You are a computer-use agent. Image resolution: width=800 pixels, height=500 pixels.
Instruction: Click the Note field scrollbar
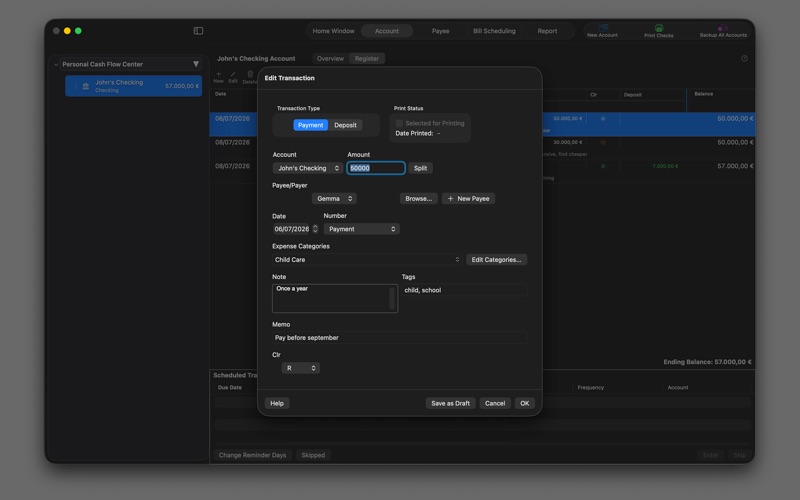(x=392, y=298)
